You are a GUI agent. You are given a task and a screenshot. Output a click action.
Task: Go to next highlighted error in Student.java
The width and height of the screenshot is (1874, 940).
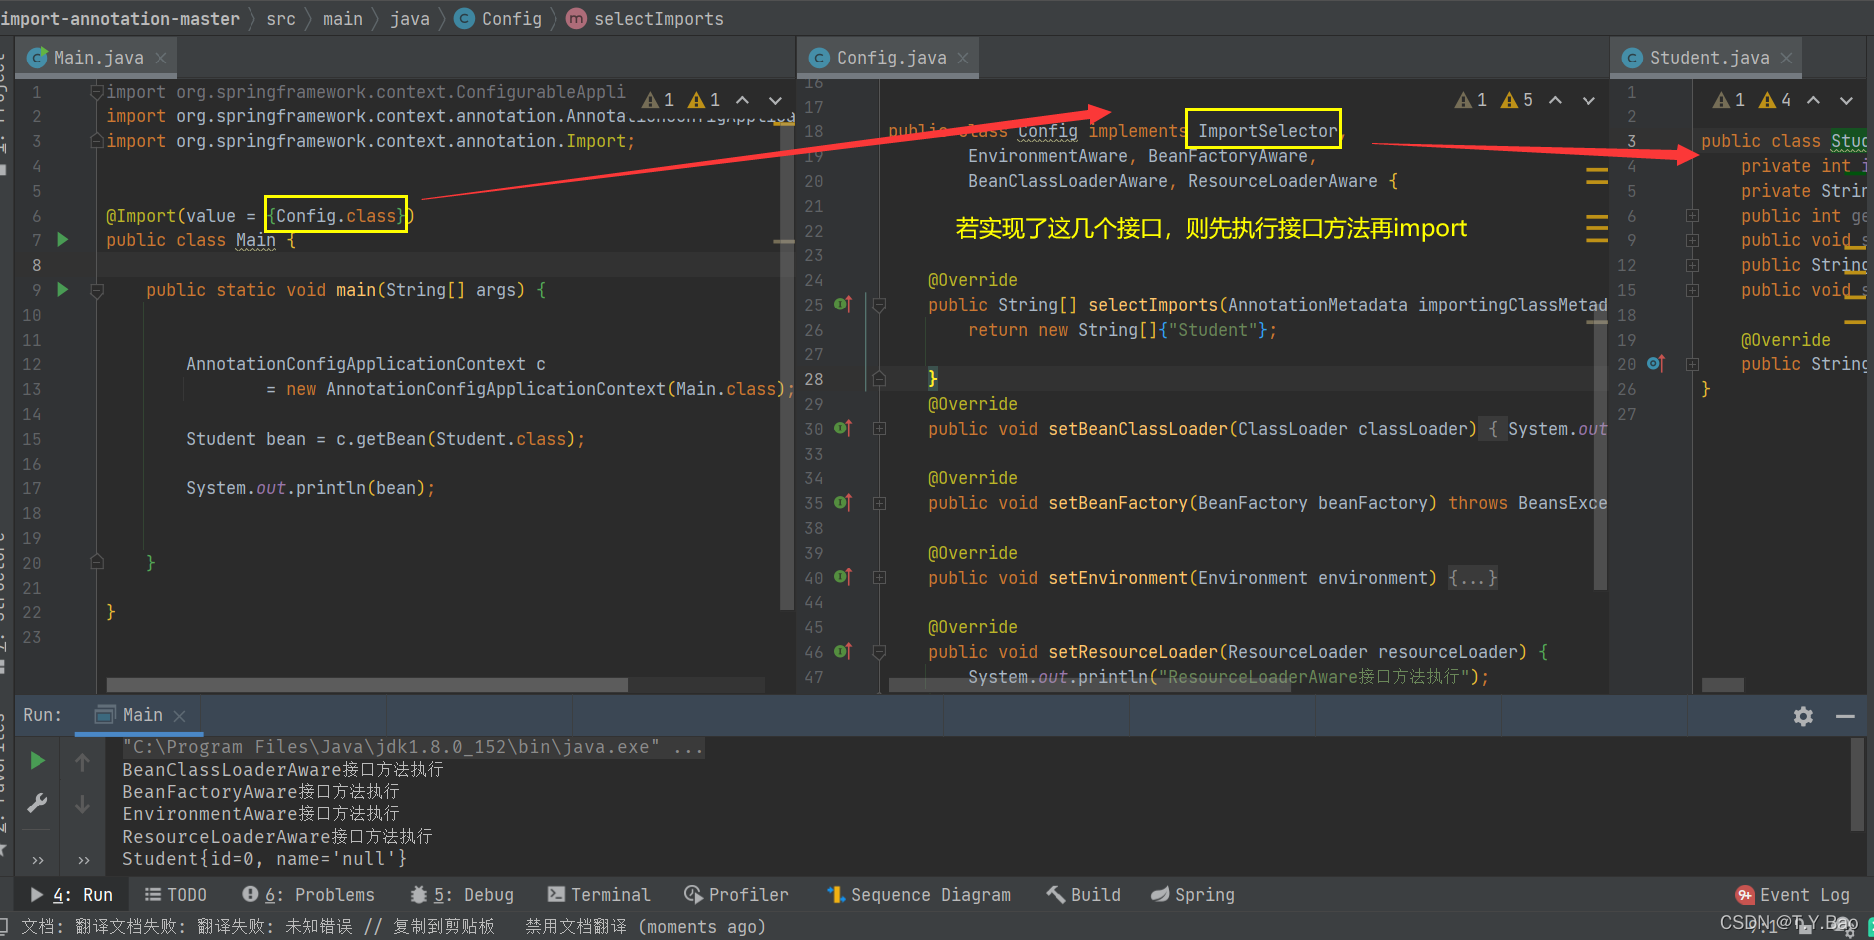pyautogui.click(x=1846, y=100)
